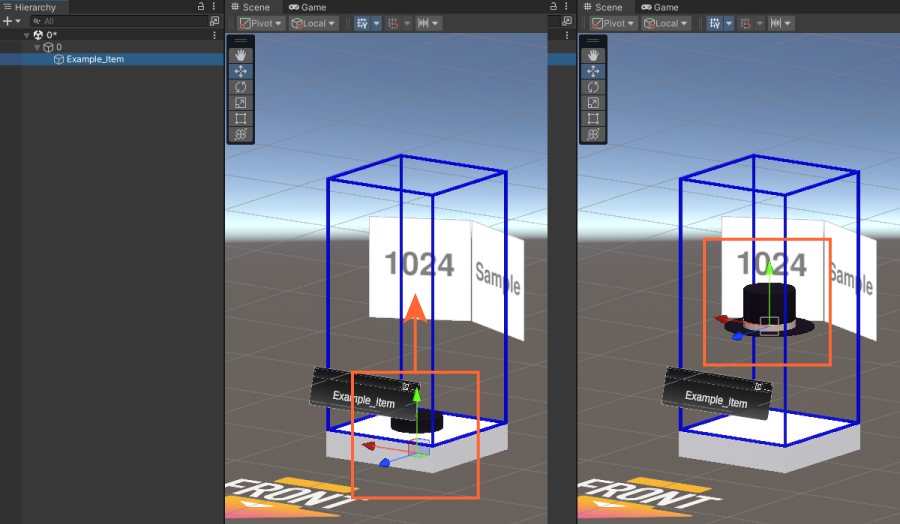This screenshot has width=900, height=524.
Task: Select the Move tool in right Scene view
Action: 593,71
